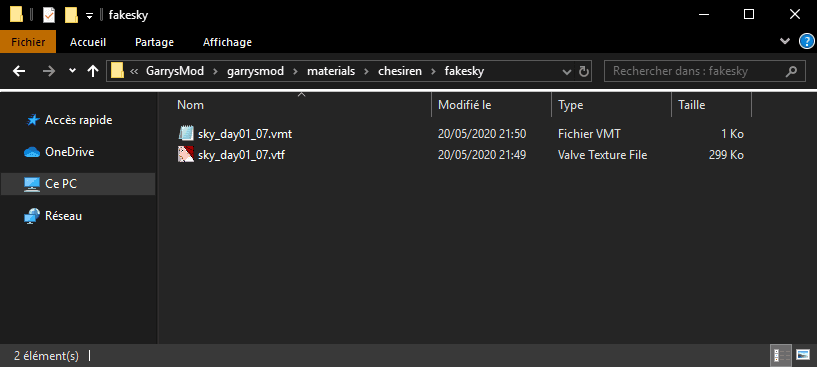The height and width of the screenshot is (367, 817).
Task: Click the 299 Ko size cell
Action: (x=726, y=155)
